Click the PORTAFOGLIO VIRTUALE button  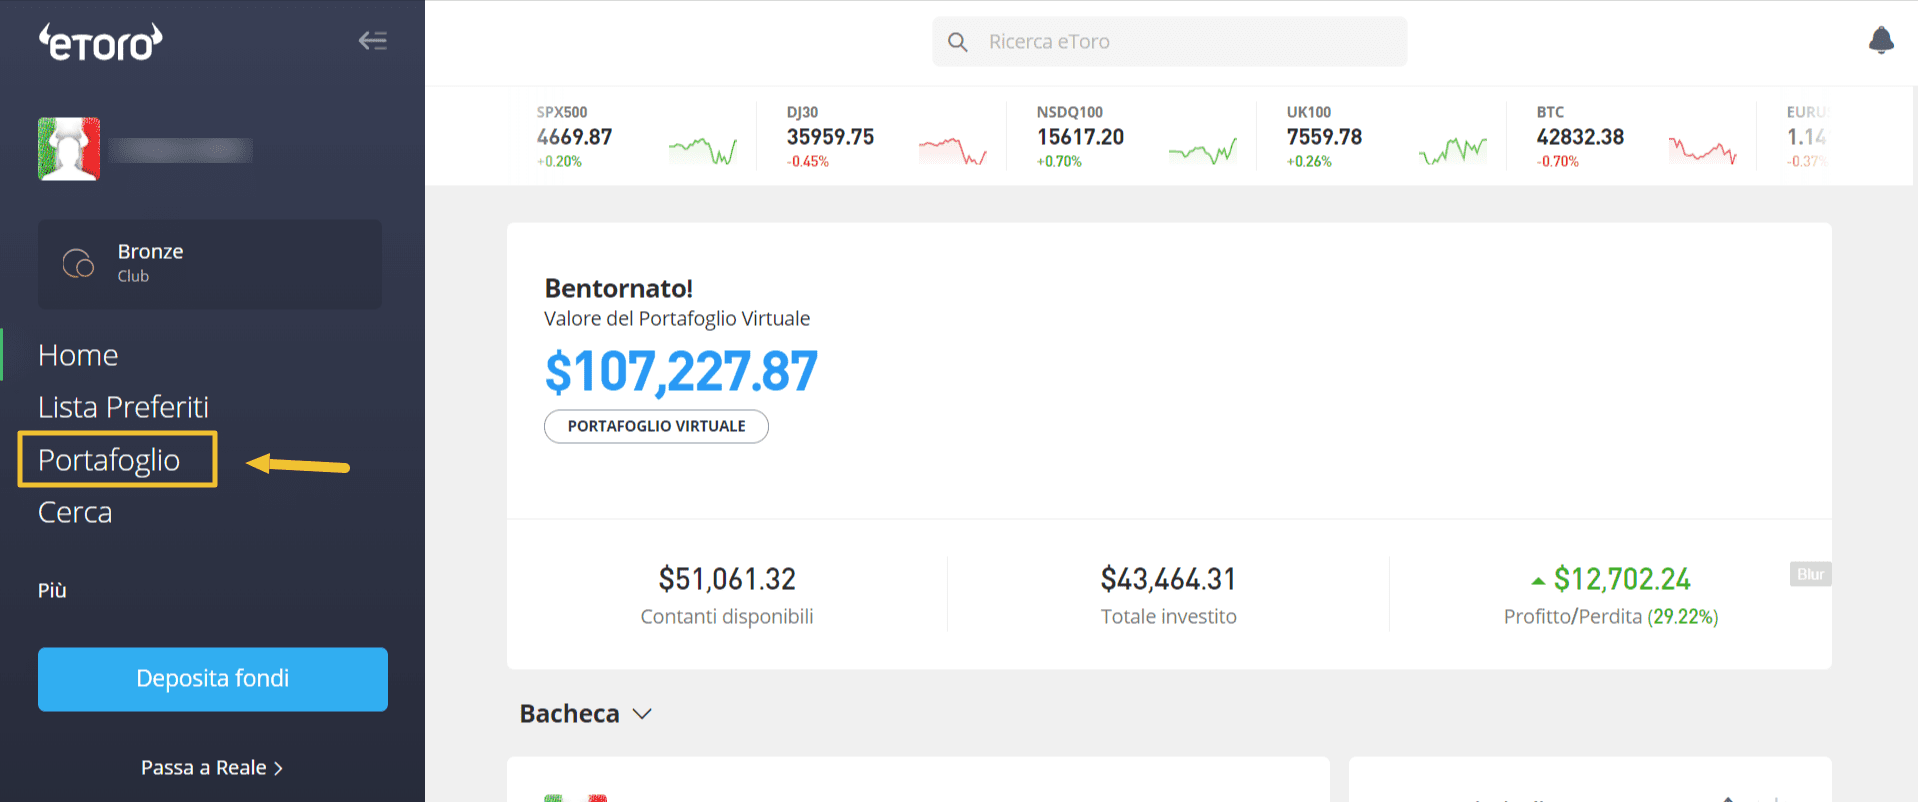656,426
